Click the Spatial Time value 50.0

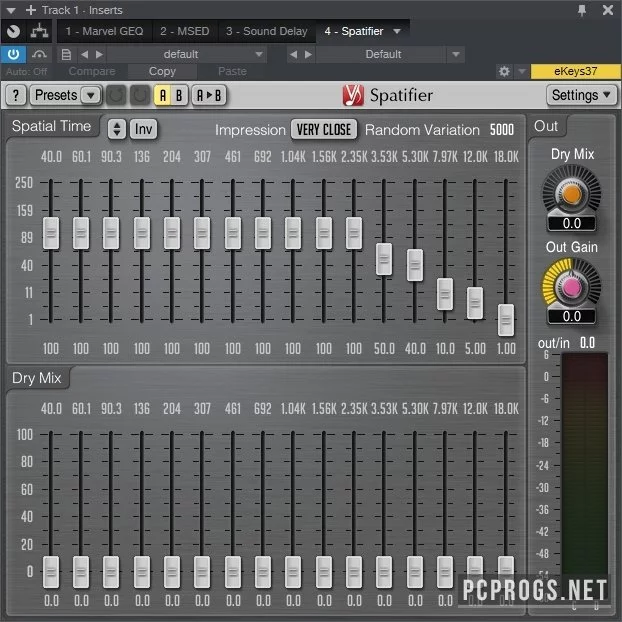384,349
